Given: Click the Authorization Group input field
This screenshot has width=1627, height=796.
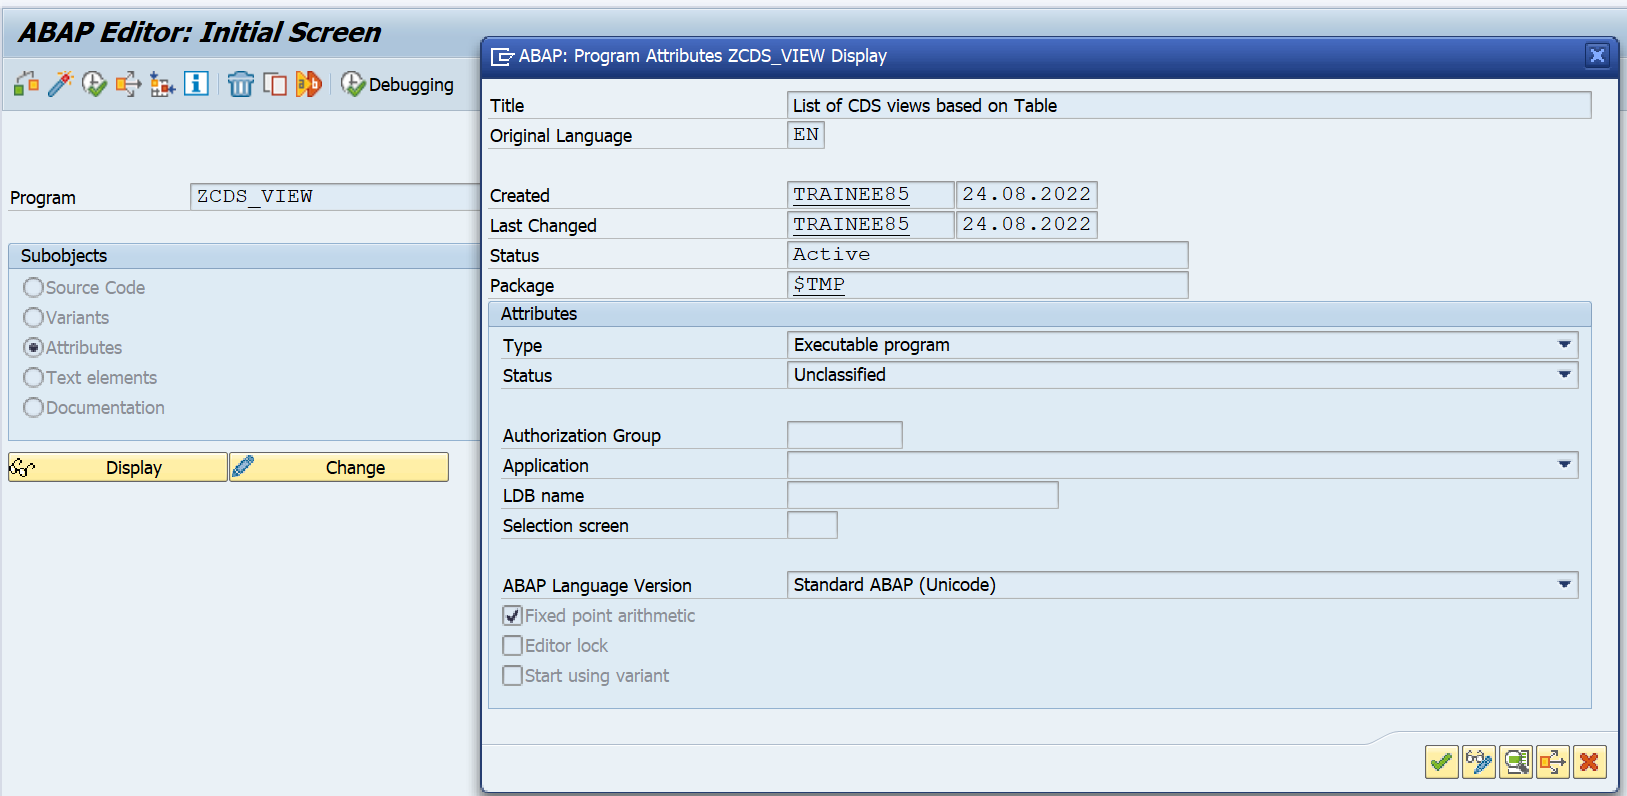Looking at the screenshot, I should [844, 435].
